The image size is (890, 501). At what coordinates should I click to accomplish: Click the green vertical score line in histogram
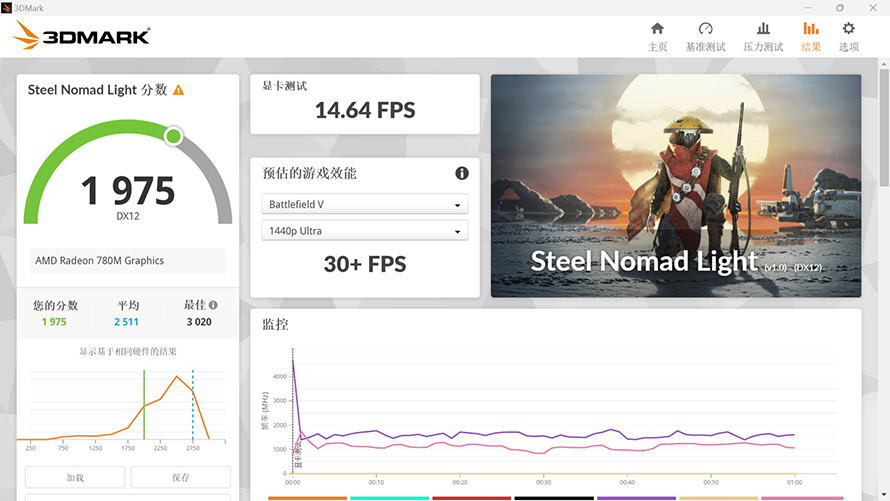pyautogui.click(x=144, y=405)
